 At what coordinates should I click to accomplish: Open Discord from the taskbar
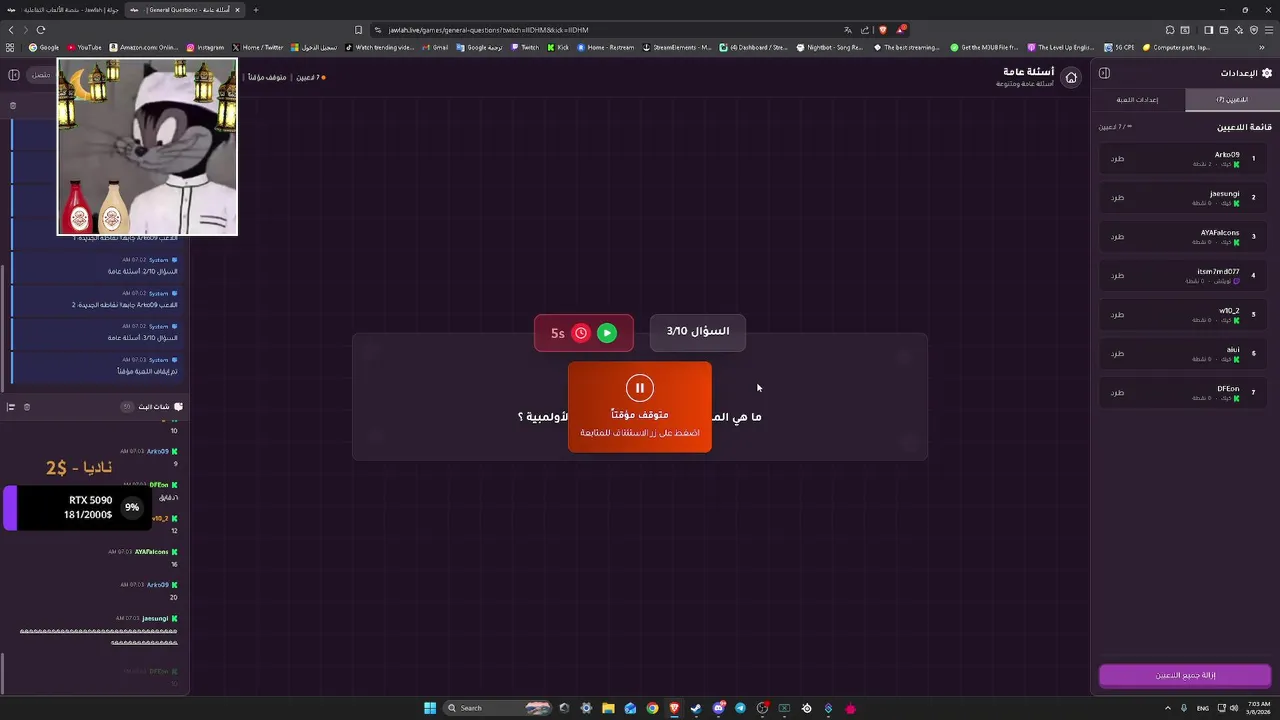(x=718, y=708)
